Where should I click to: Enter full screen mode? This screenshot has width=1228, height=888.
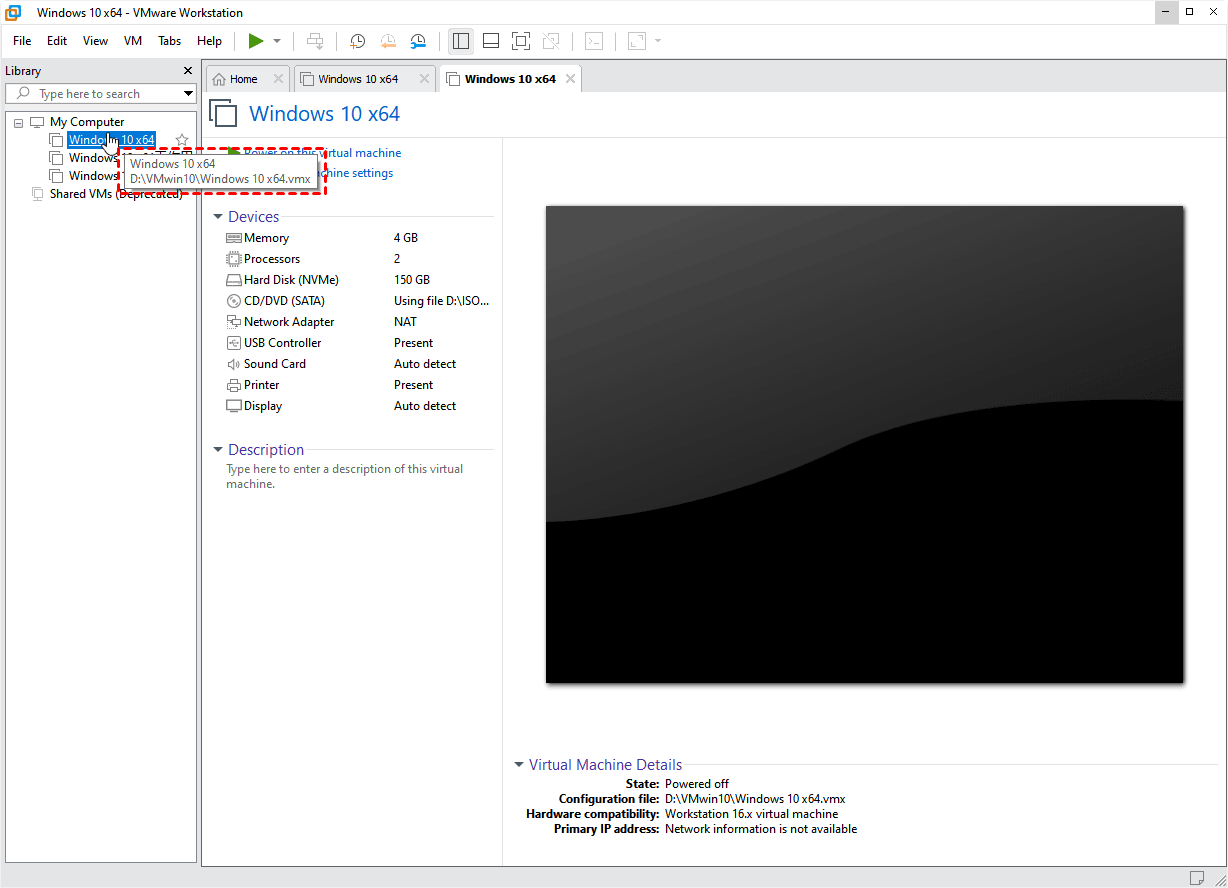click(521, 41)
